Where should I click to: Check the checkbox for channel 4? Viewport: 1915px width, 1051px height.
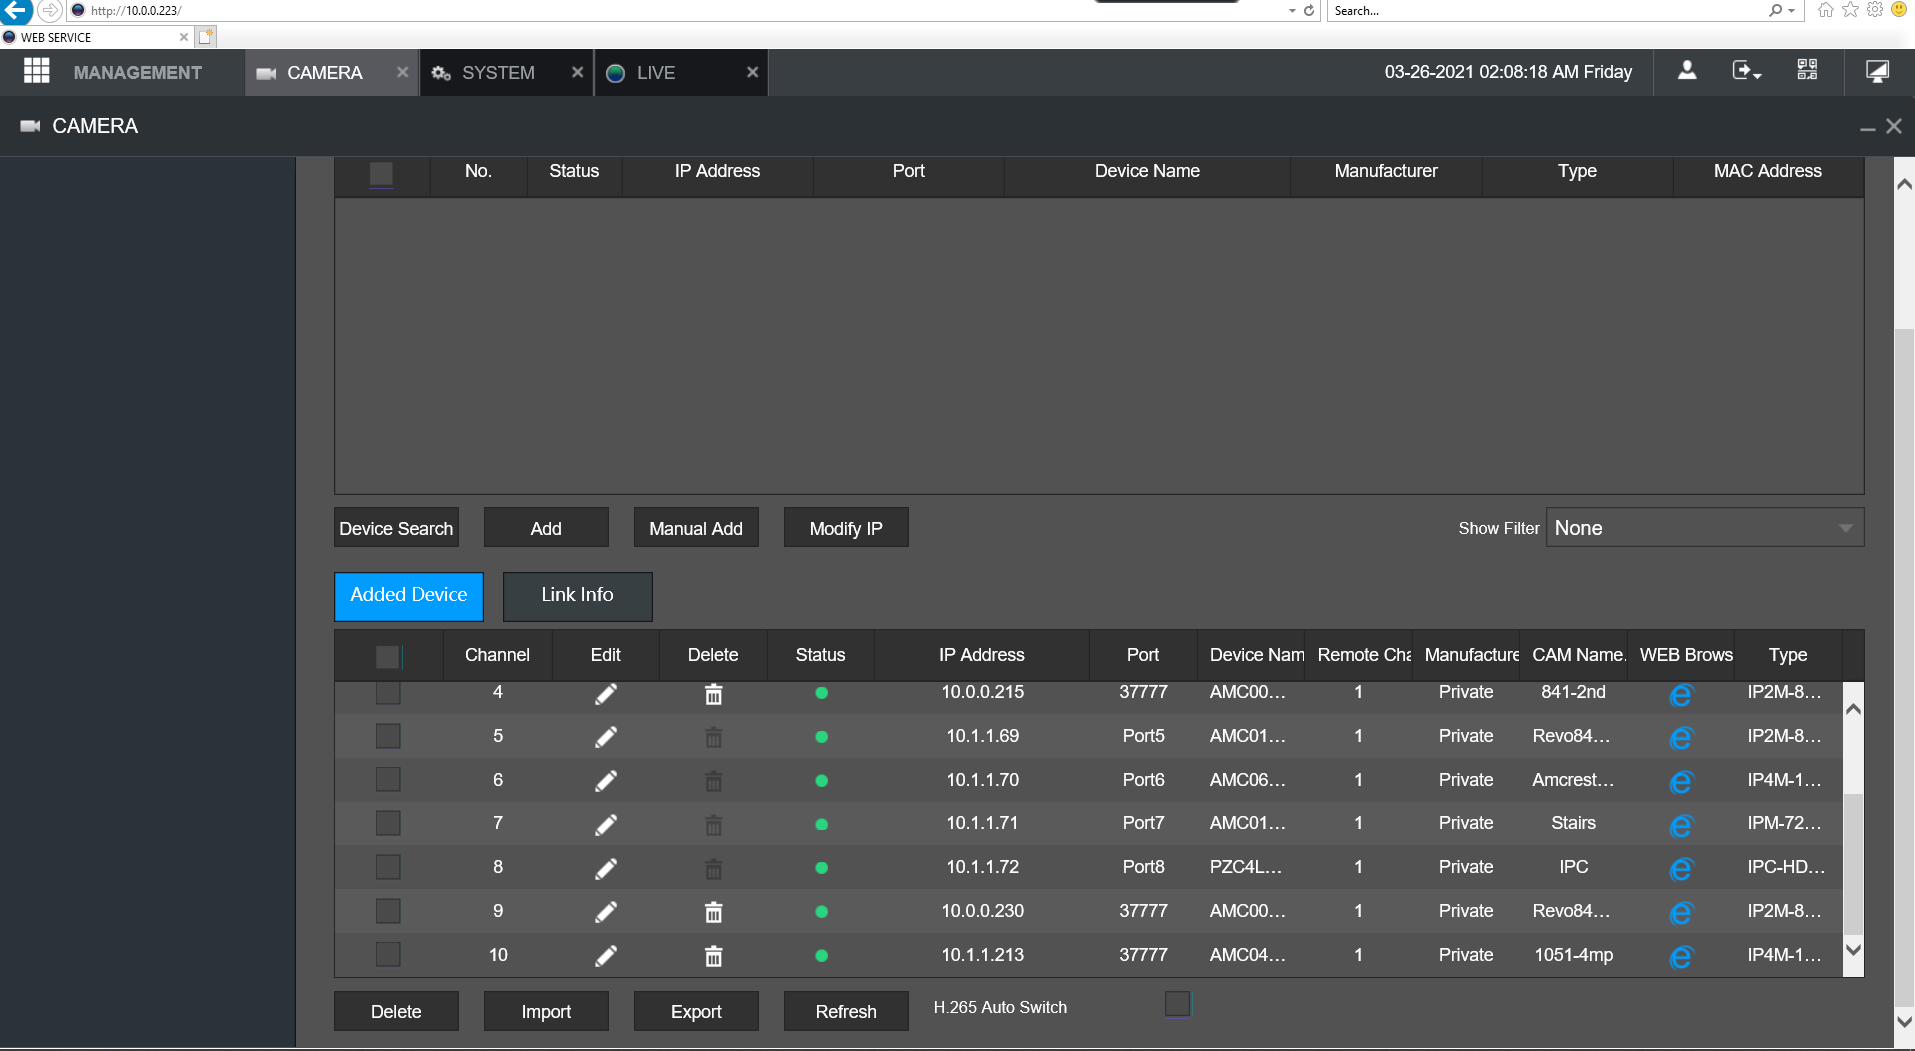[388, 692]
